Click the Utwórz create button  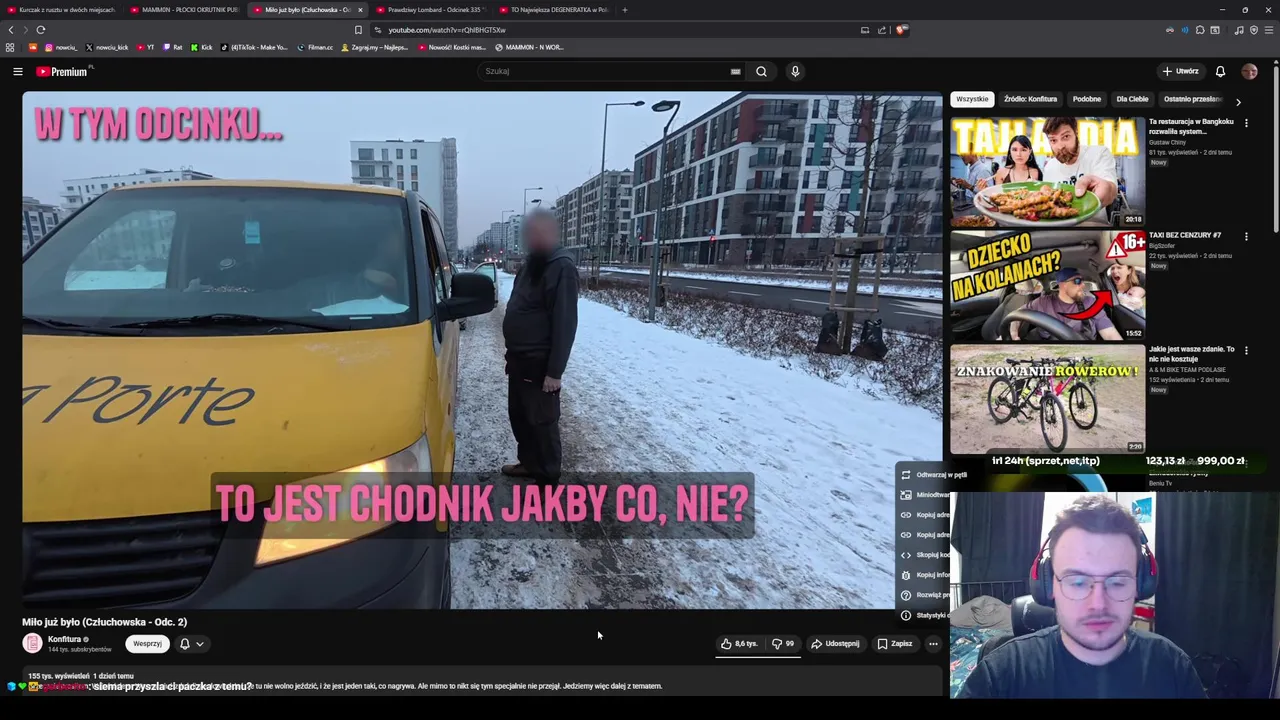tap(1180, 71)
